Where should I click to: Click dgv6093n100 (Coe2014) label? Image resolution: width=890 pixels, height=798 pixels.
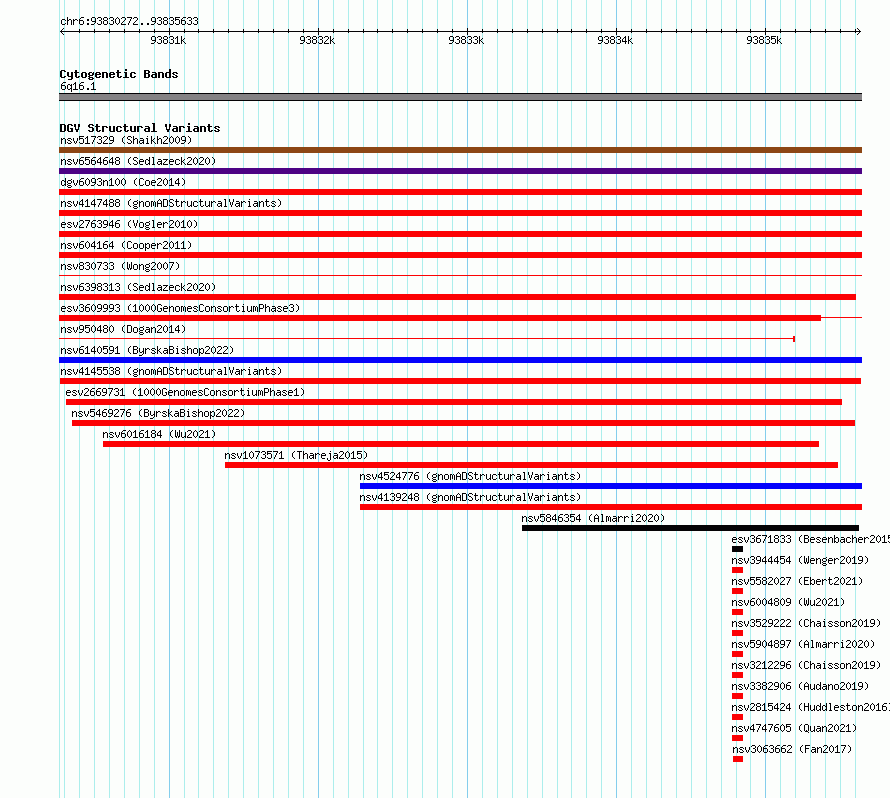[x=123, y=182]
